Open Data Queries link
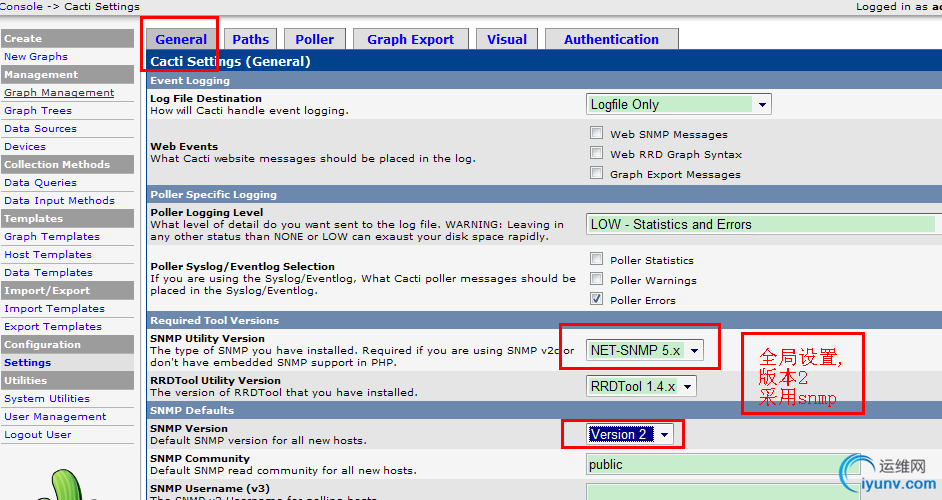The image size is (942, 500). tap(40, 183)
